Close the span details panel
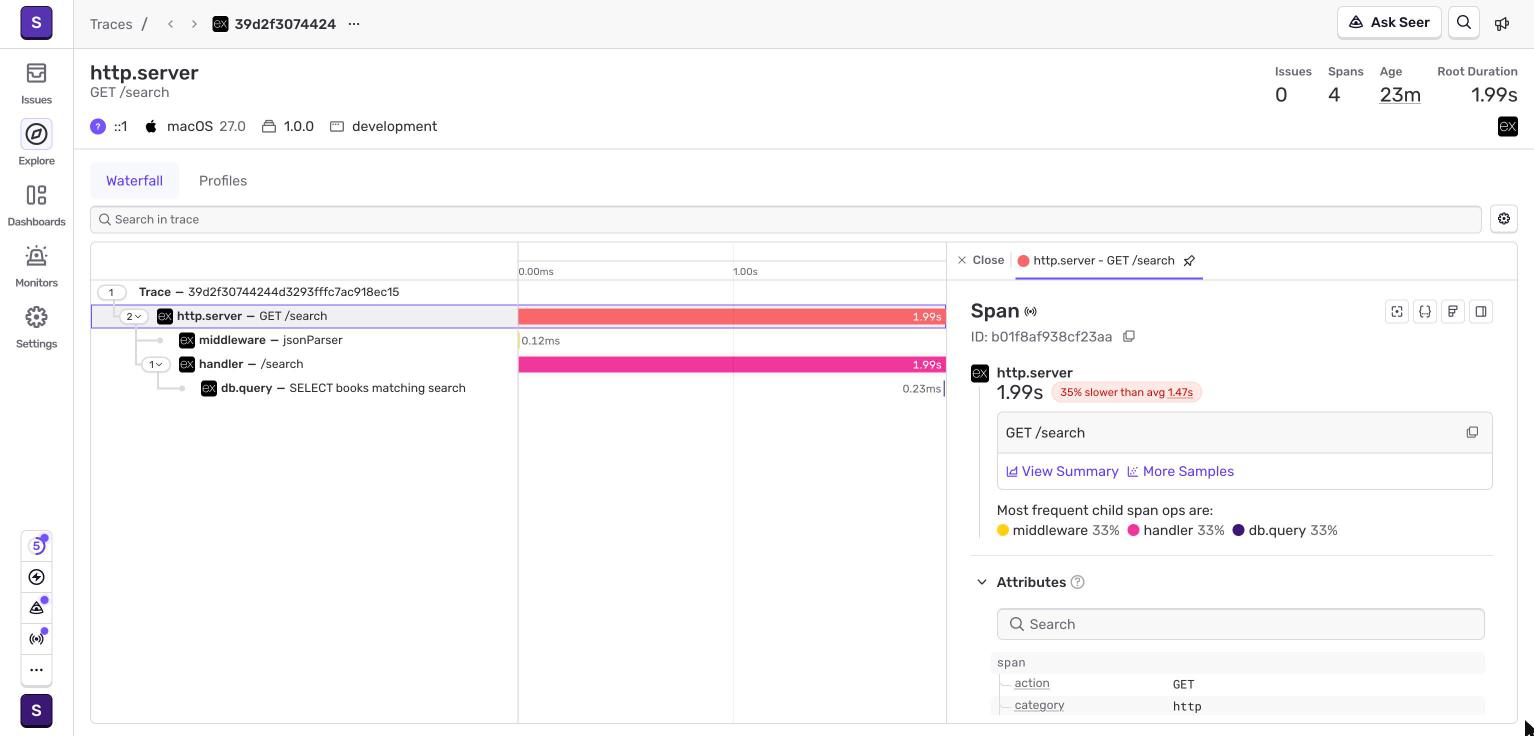Screen dimensions: 1534x736 click(x=980, y=261)
